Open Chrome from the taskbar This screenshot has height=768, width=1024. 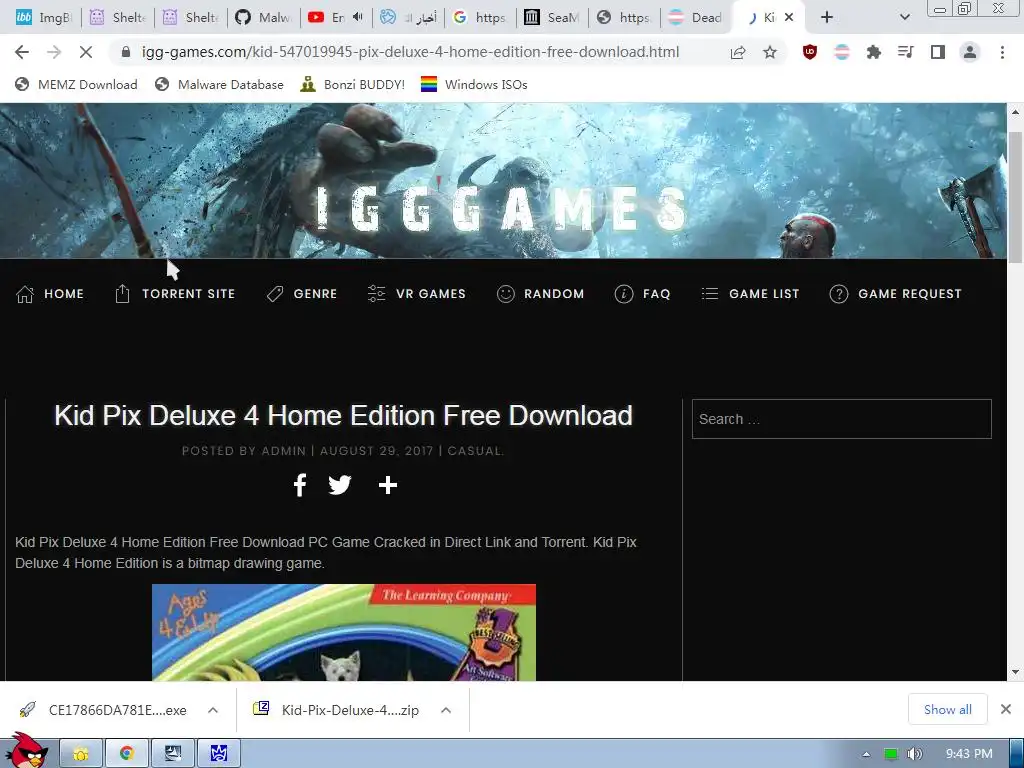point(127,754)
